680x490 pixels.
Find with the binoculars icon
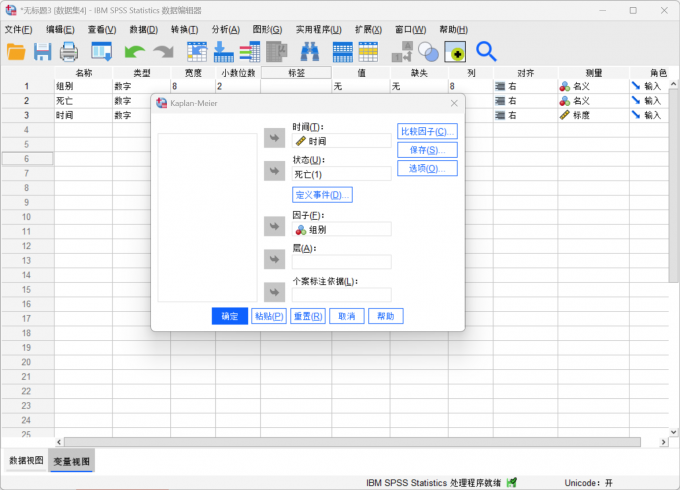[x=310, y=52]
